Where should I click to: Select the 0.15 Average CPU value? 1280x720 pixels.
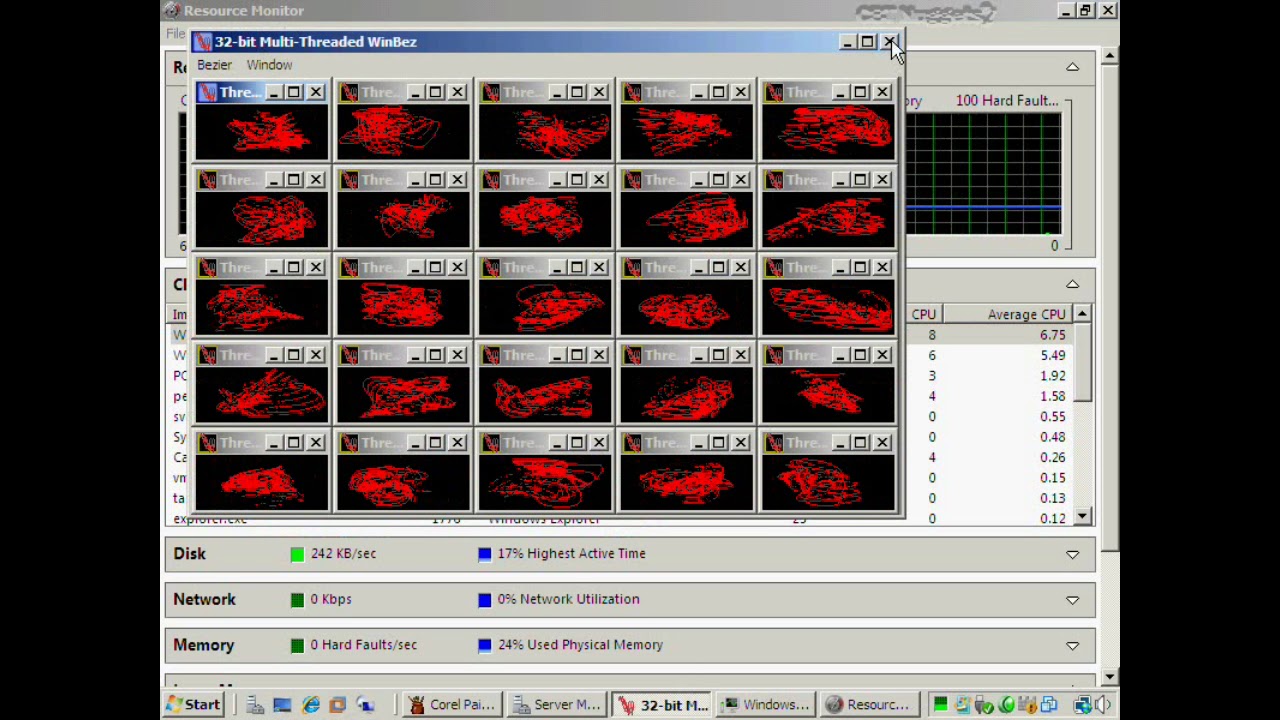point(1052,478)
